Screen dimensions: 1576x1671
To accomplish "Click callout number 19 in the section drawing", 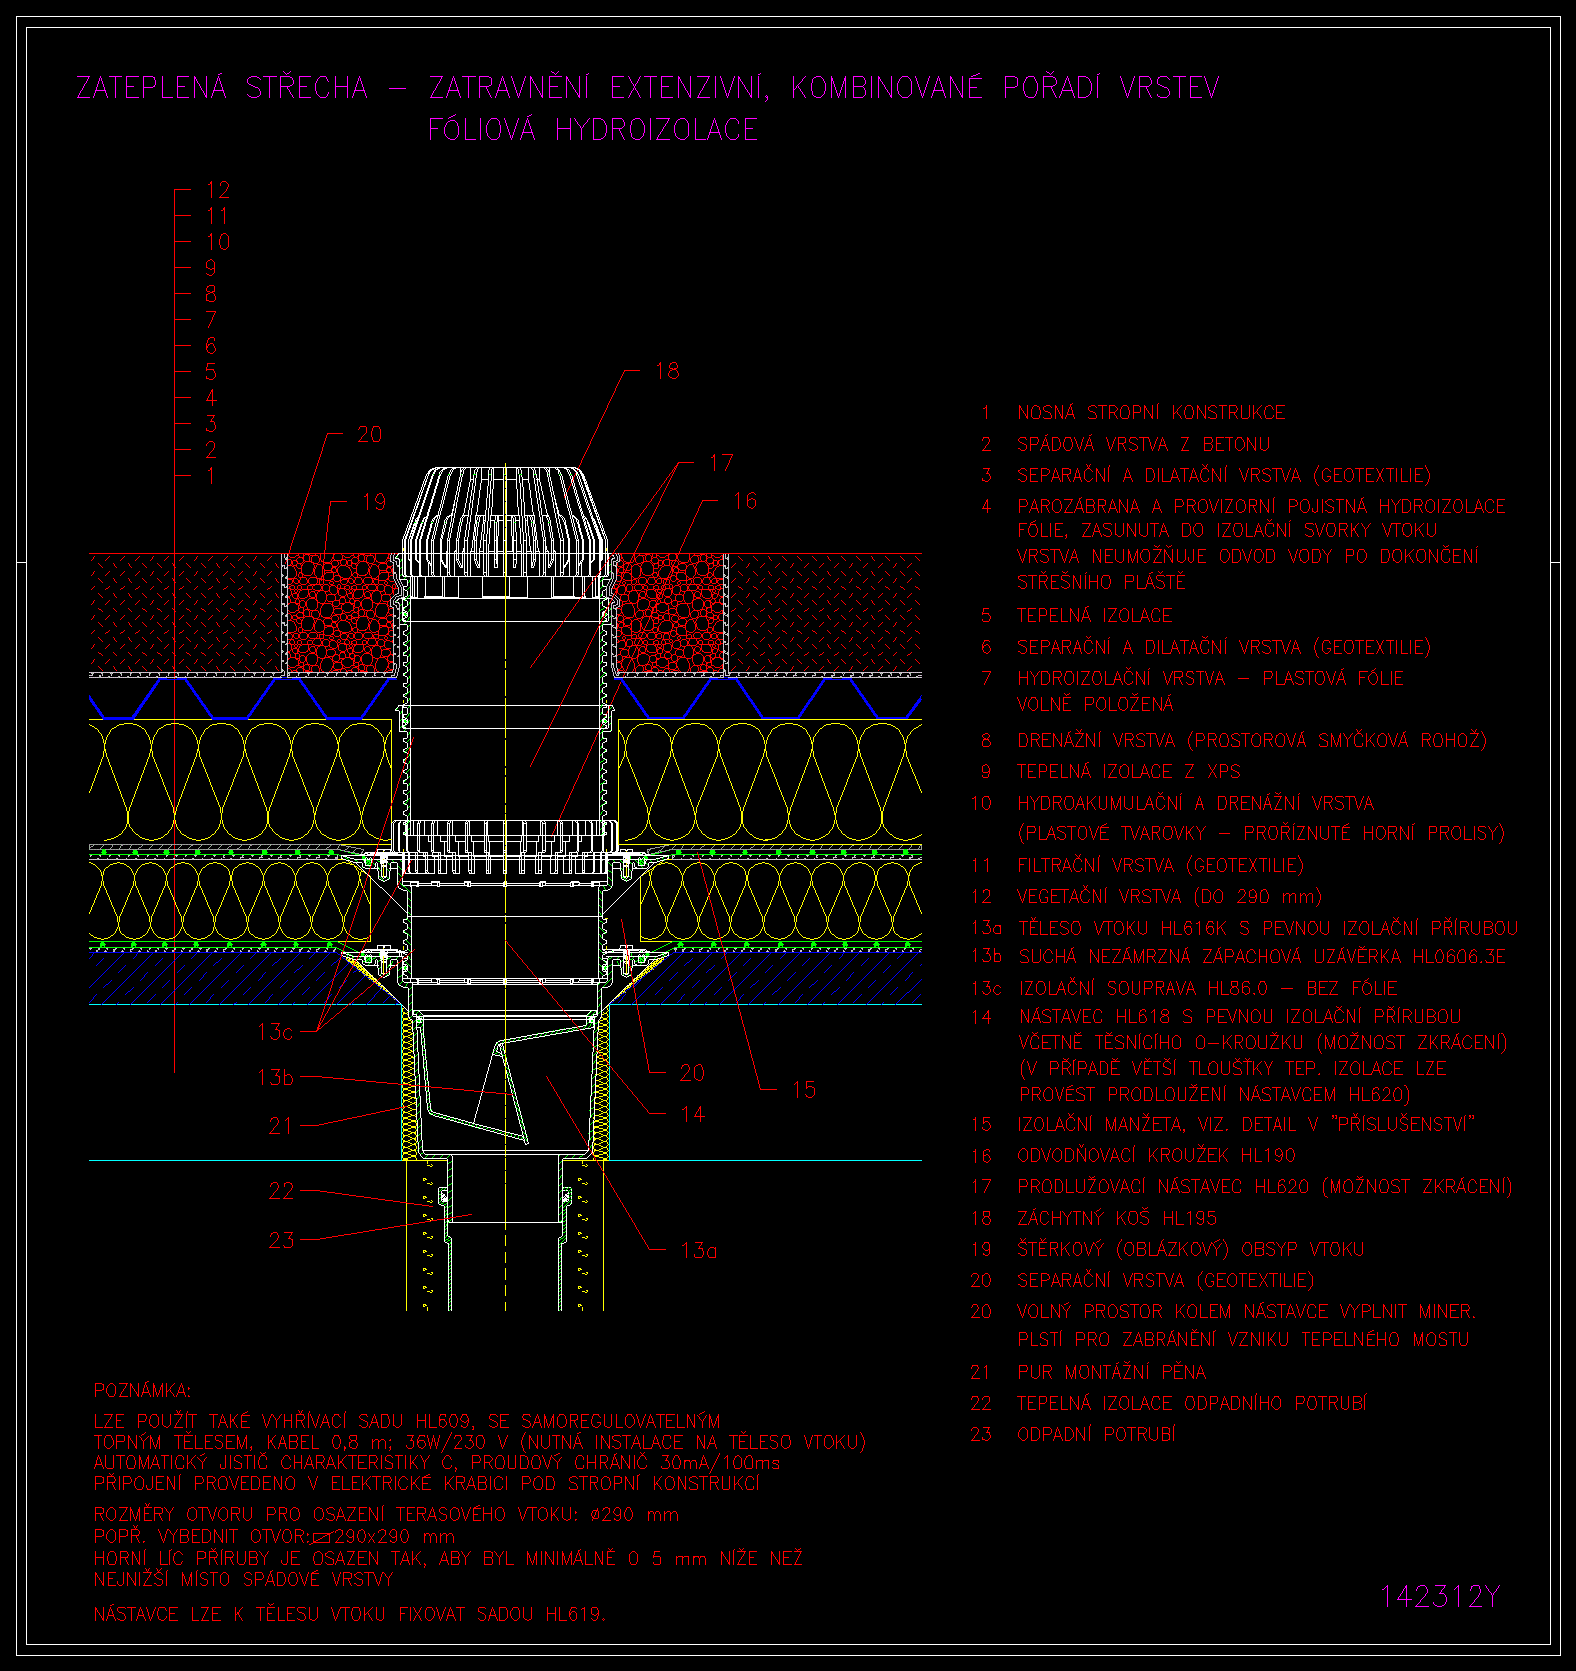I will [x=374, y=502].
